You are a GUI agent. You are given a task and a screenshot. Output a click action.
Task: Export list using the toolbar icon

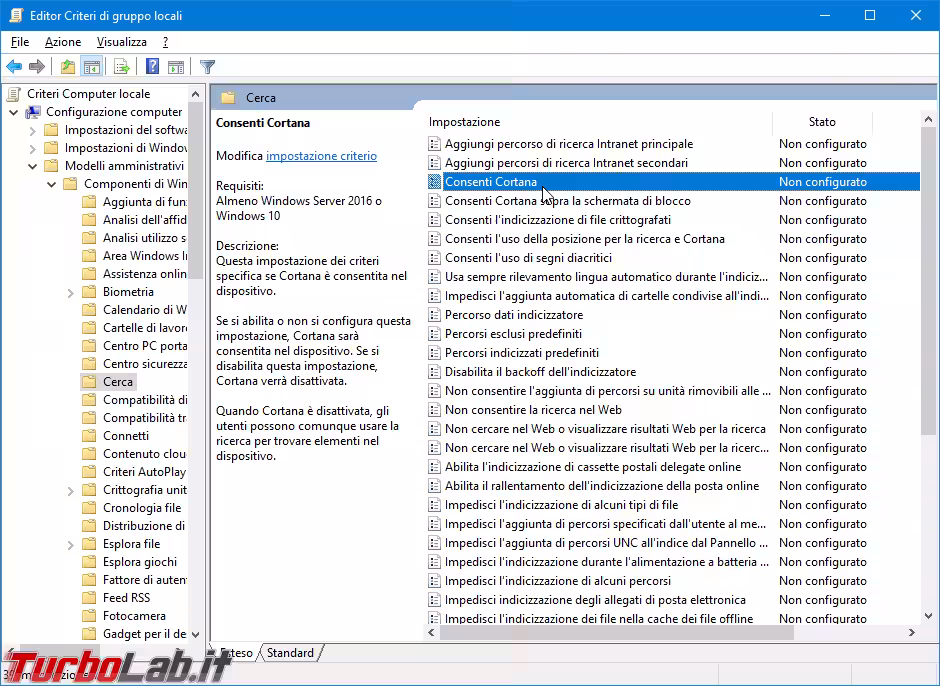pyautogui.click(x=122, y=67)
